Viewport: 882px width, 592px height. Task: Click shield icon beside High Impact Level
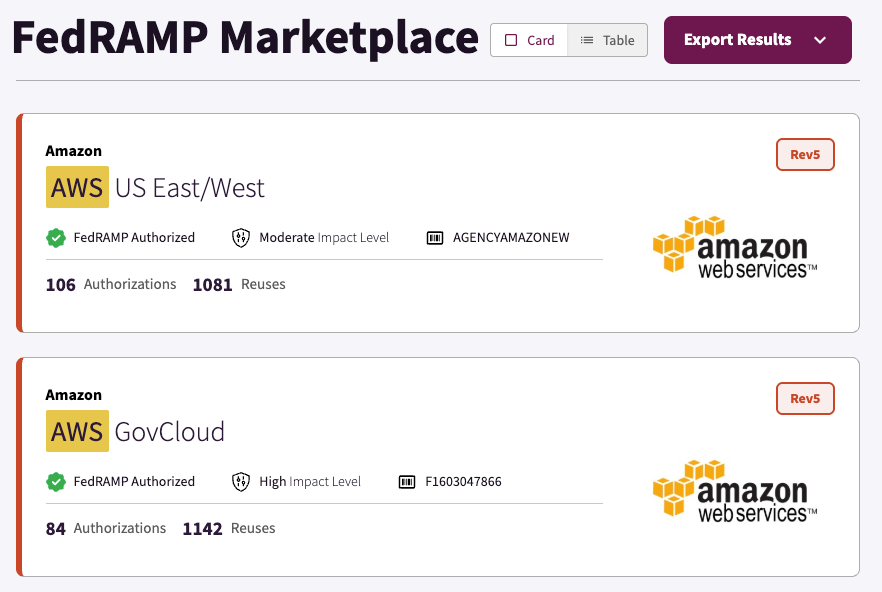240,482
